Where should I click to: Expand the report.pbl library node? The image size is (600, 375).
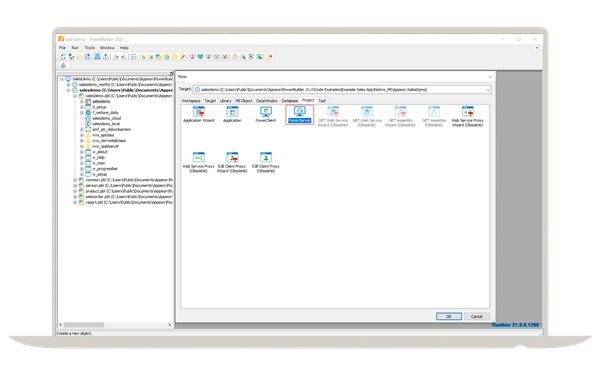click(x=75, y=202)
